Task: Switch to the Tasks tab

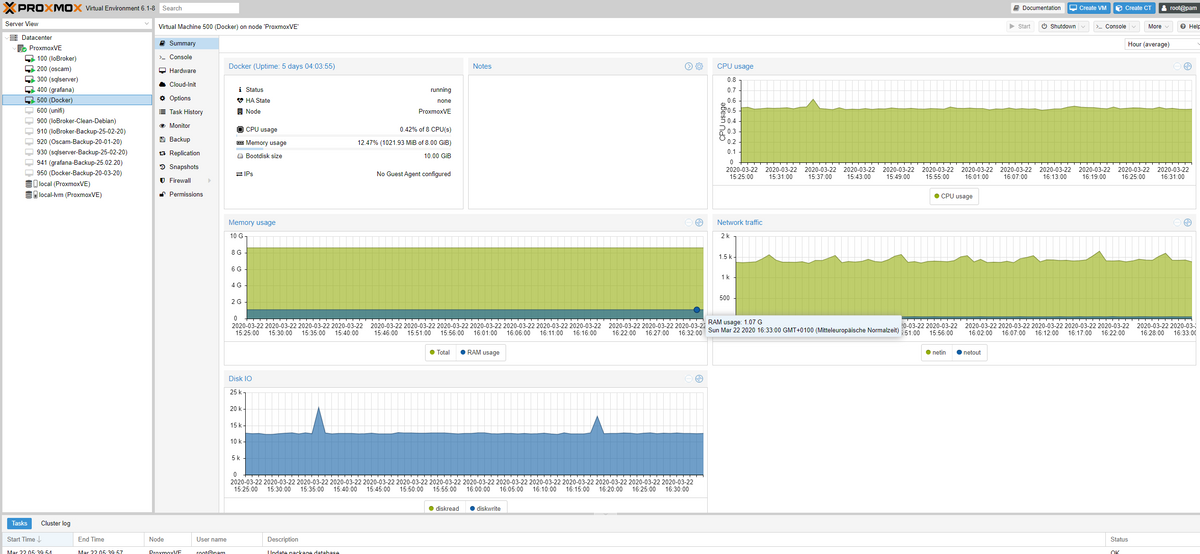Action: click(x=20, y=523)
